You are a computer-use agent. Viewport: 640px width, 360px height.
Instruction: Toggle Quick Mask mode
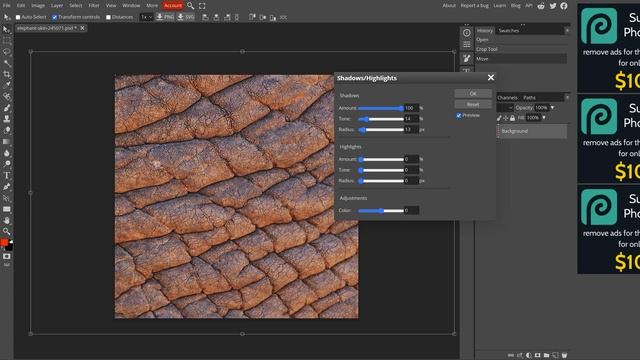pos(7,256)
